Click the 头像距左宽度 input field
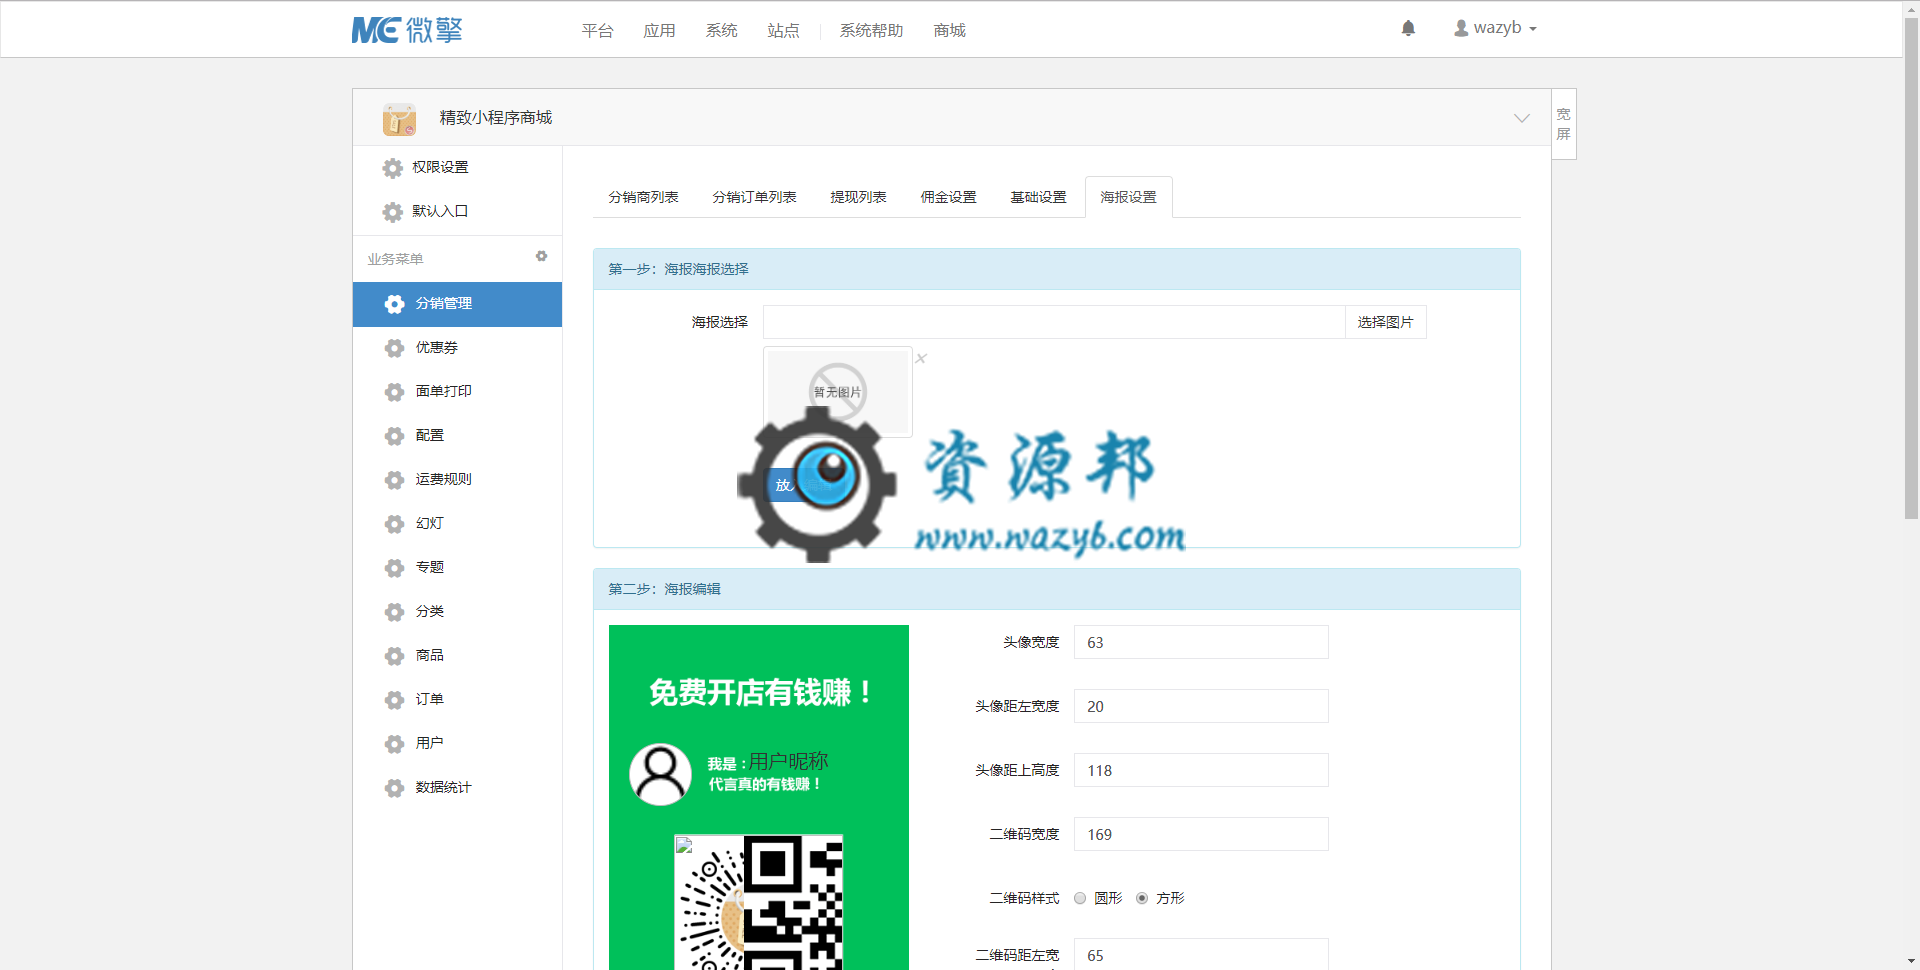 (x=1201, y=706)
